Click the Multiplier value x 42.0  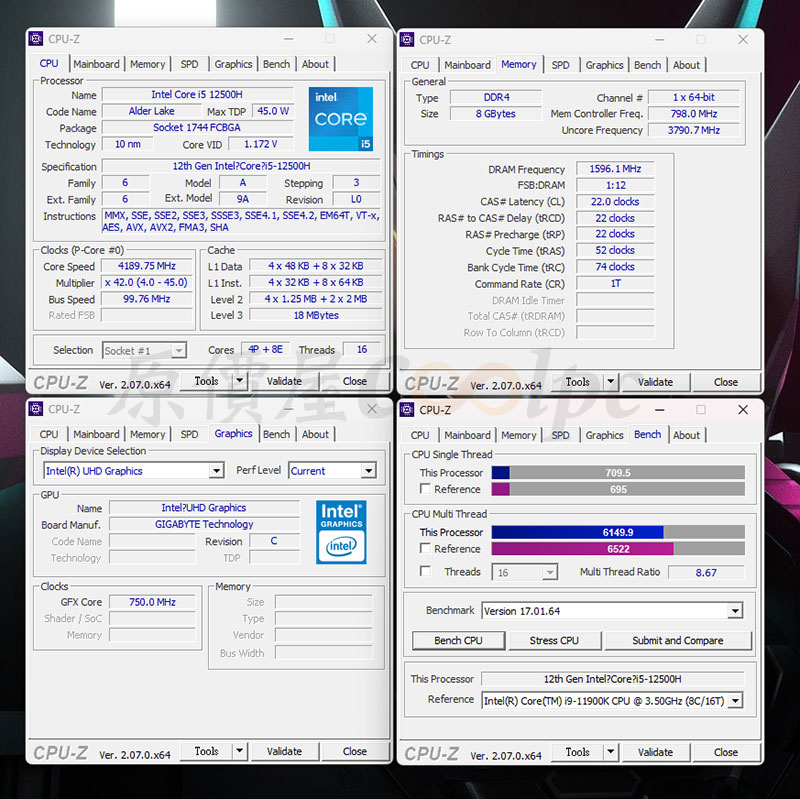point(146,282)
